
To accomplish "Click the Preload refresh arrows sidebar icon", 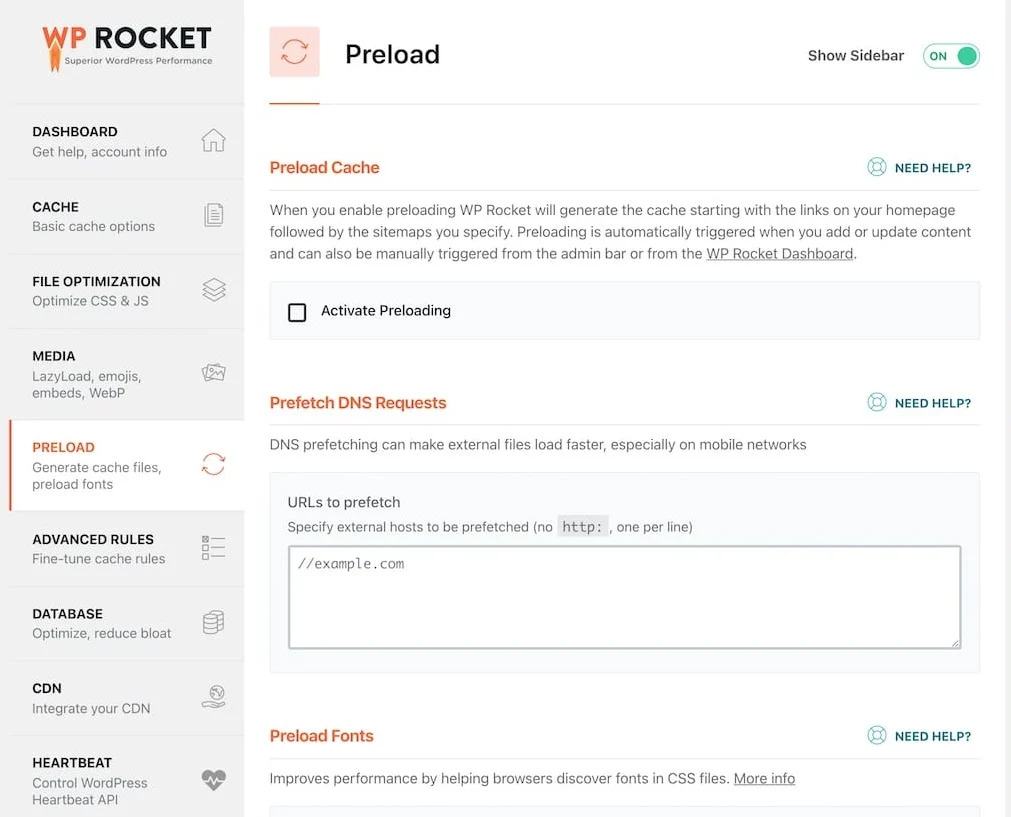I will (x=213, y=464).
